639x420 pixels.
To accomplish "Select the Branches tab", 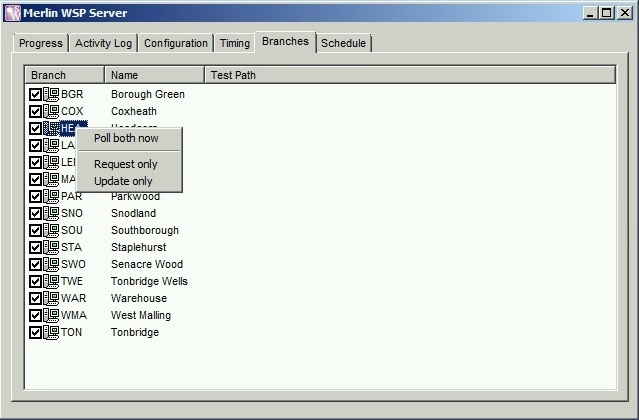I will [285, 42].
